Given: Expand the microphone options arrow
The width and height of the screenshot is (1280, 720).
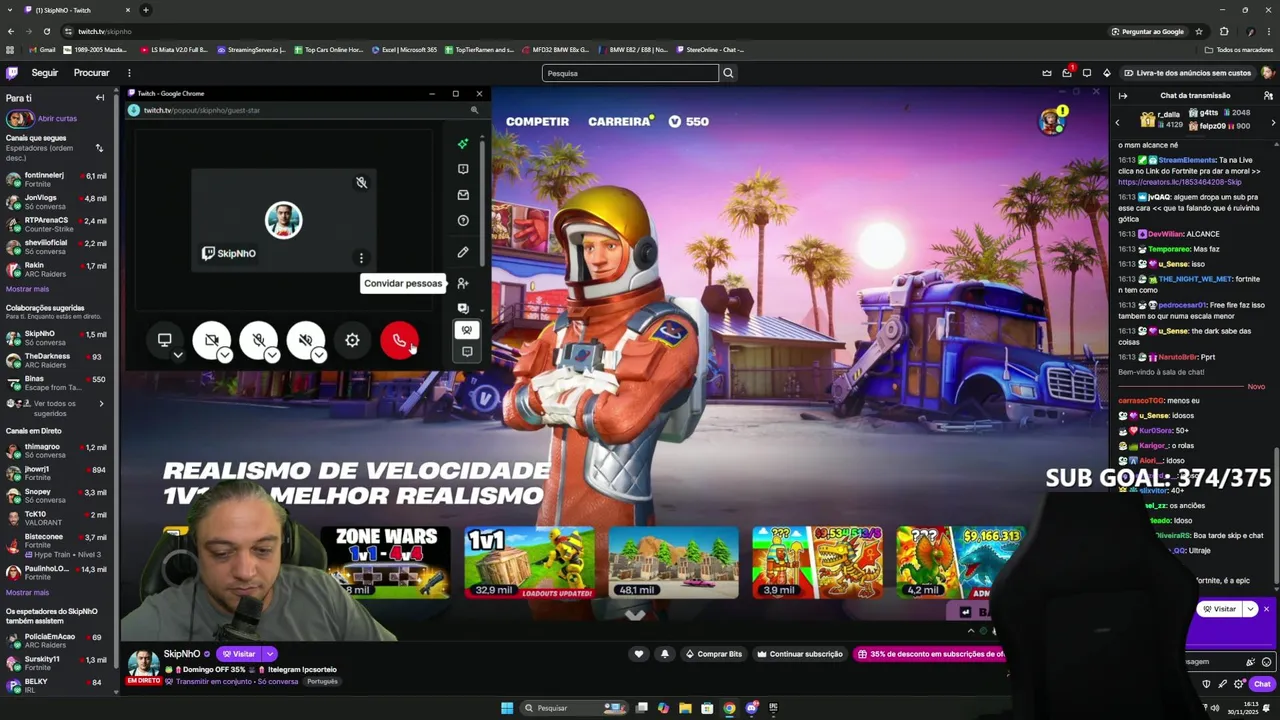Looking at the screenshot, I should pyautogui.click(x=272, y=355).
